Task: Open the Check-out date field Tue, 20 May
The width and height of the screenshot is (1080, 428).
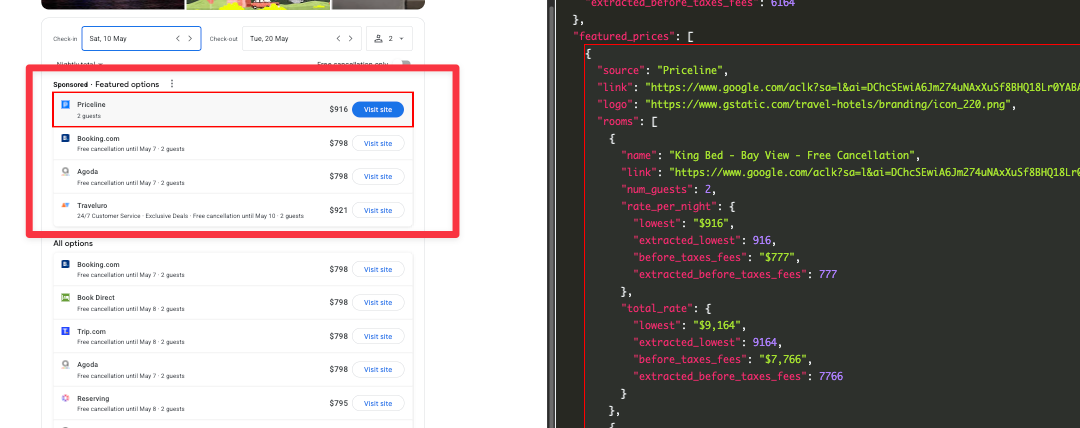Action: 302,39
